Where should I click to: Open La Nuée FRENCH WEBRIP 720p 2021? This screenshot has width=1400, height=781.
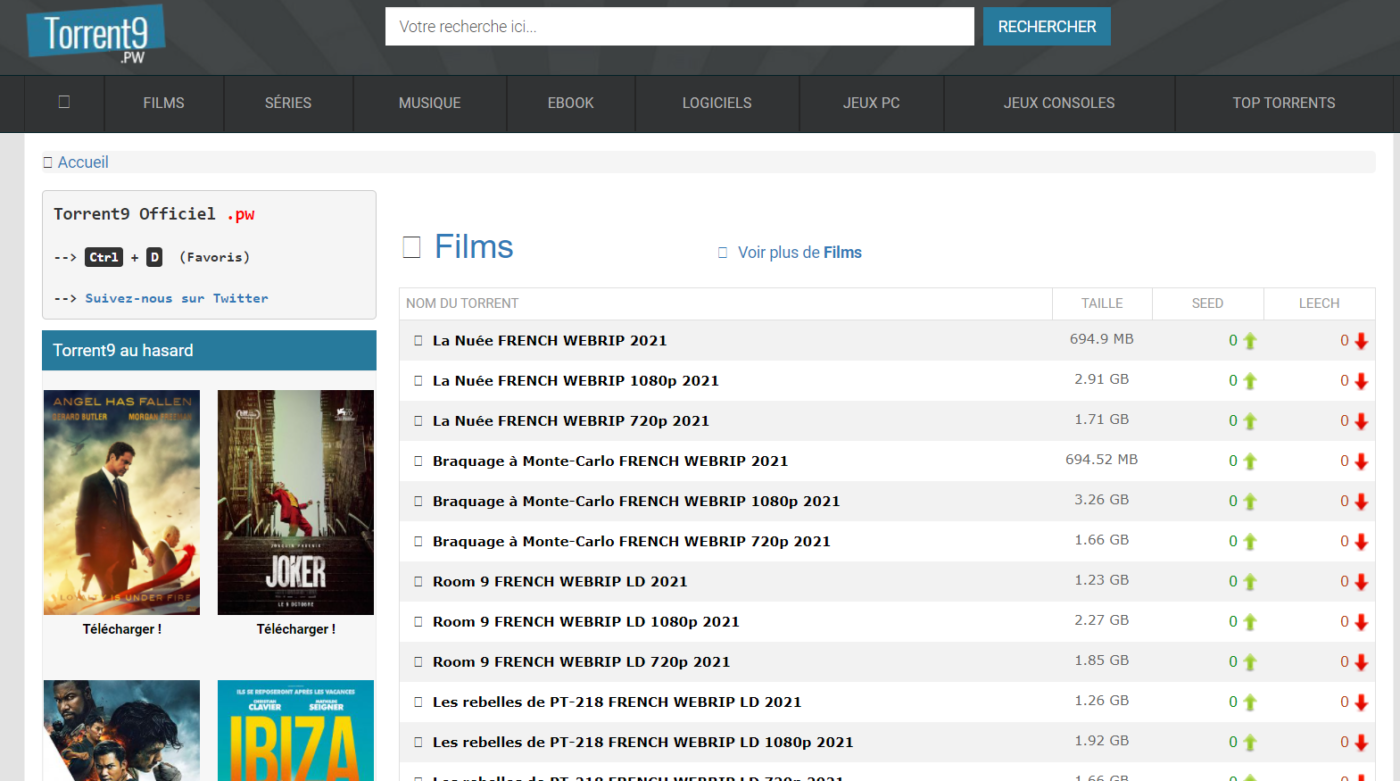571,421
